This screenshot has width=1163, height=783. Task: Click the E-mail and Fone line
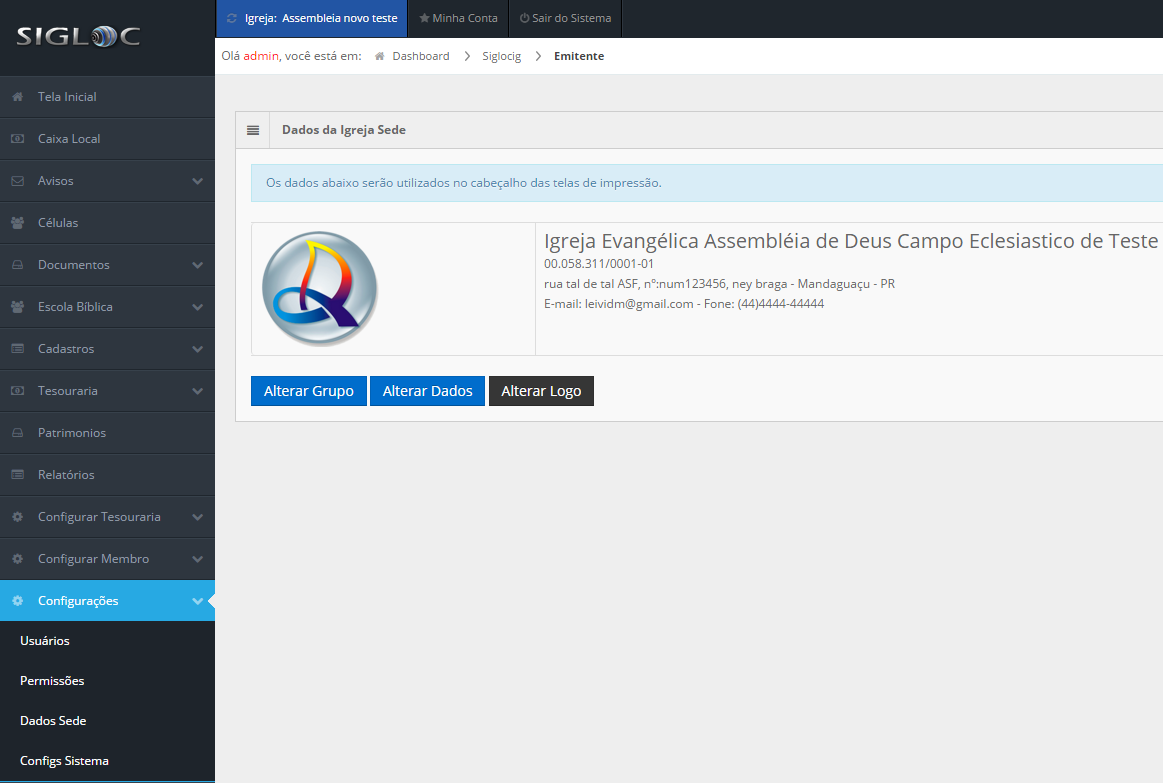coord(684,304)
